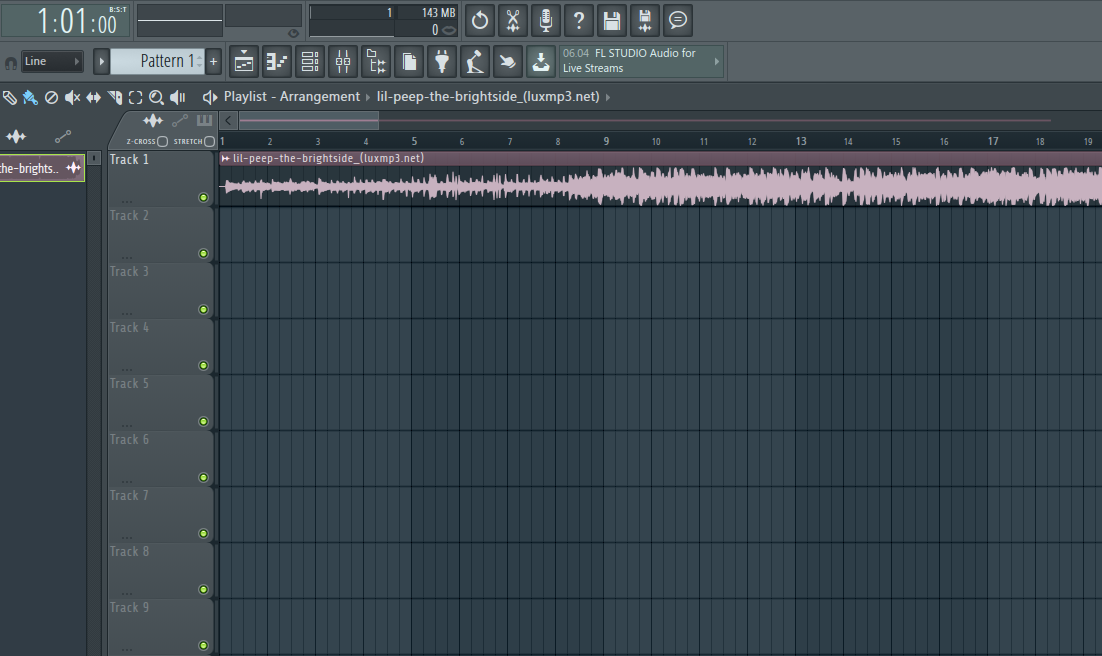This screenshot has height=656, width=1102.
Task: Toggle the Z-CROSS option
Action: click(162, 141)
